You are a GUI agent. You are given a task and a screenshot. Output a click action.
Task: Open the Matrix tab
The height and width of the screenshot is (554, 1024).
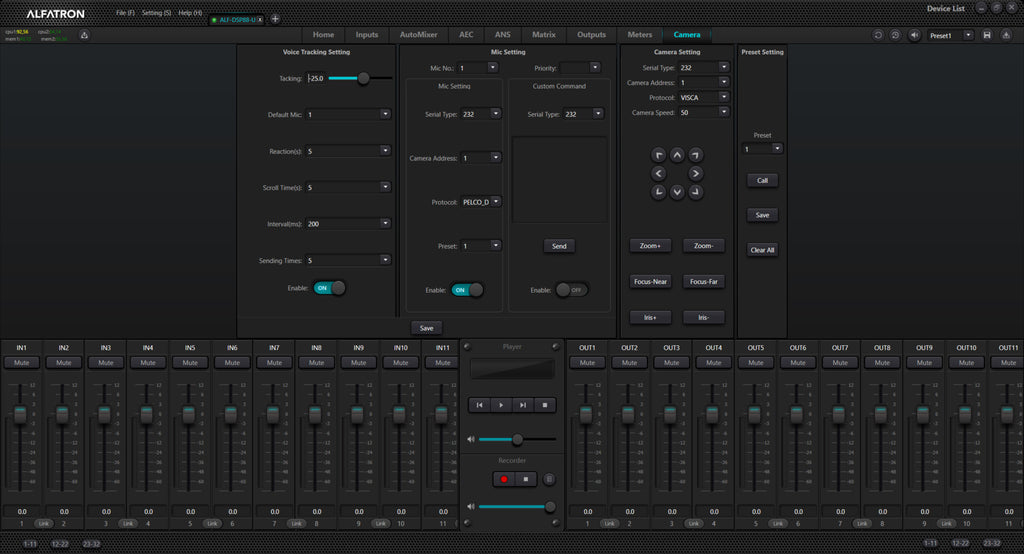pos(543,35)
